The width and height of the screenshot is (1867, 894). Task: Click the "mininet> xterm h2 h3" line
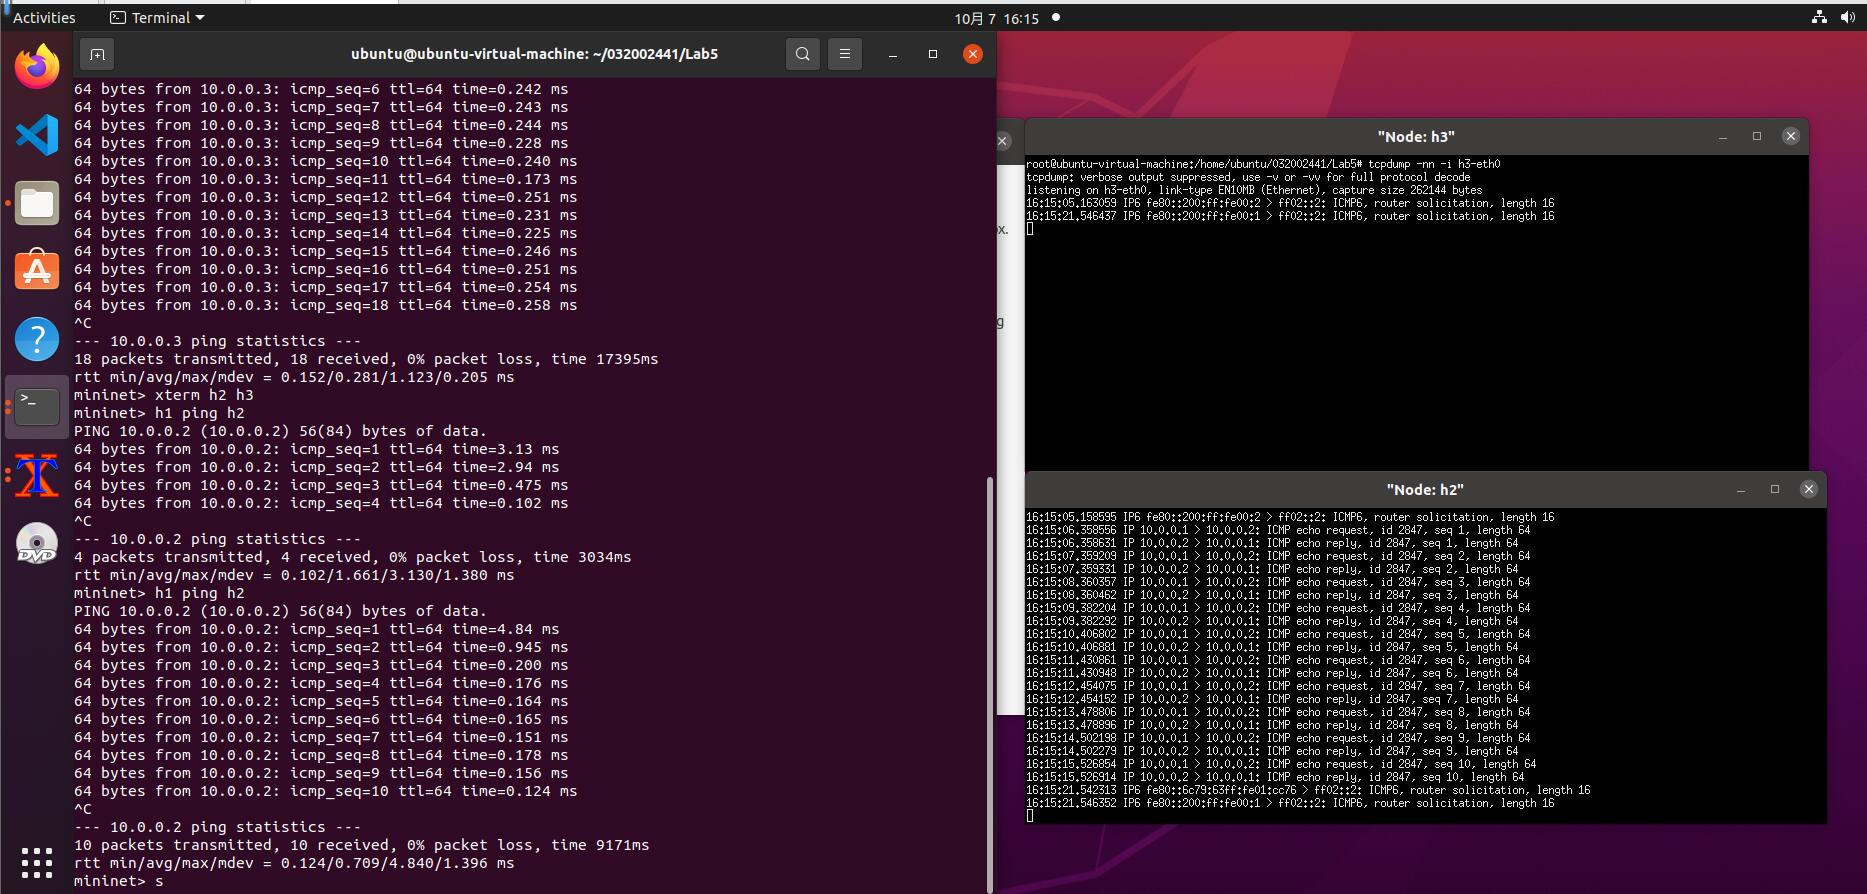[x=164, y=395]
